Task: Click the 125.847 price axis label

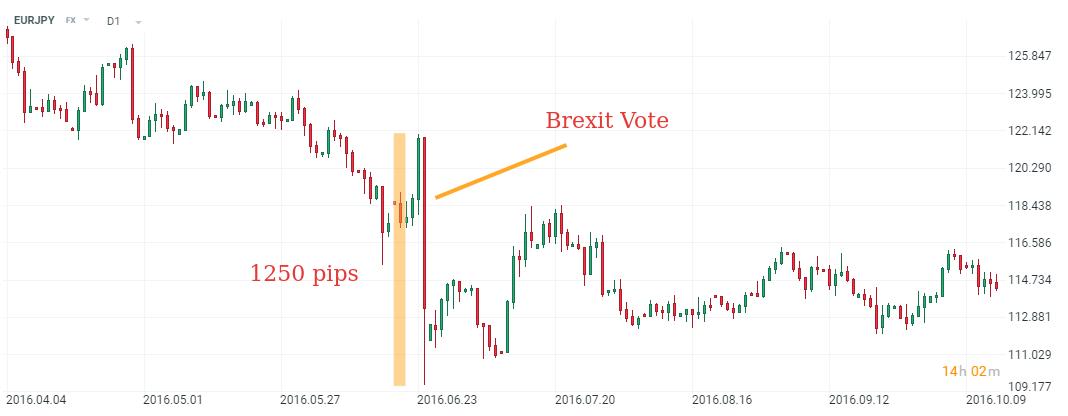Action: (x=1028, y=56)
